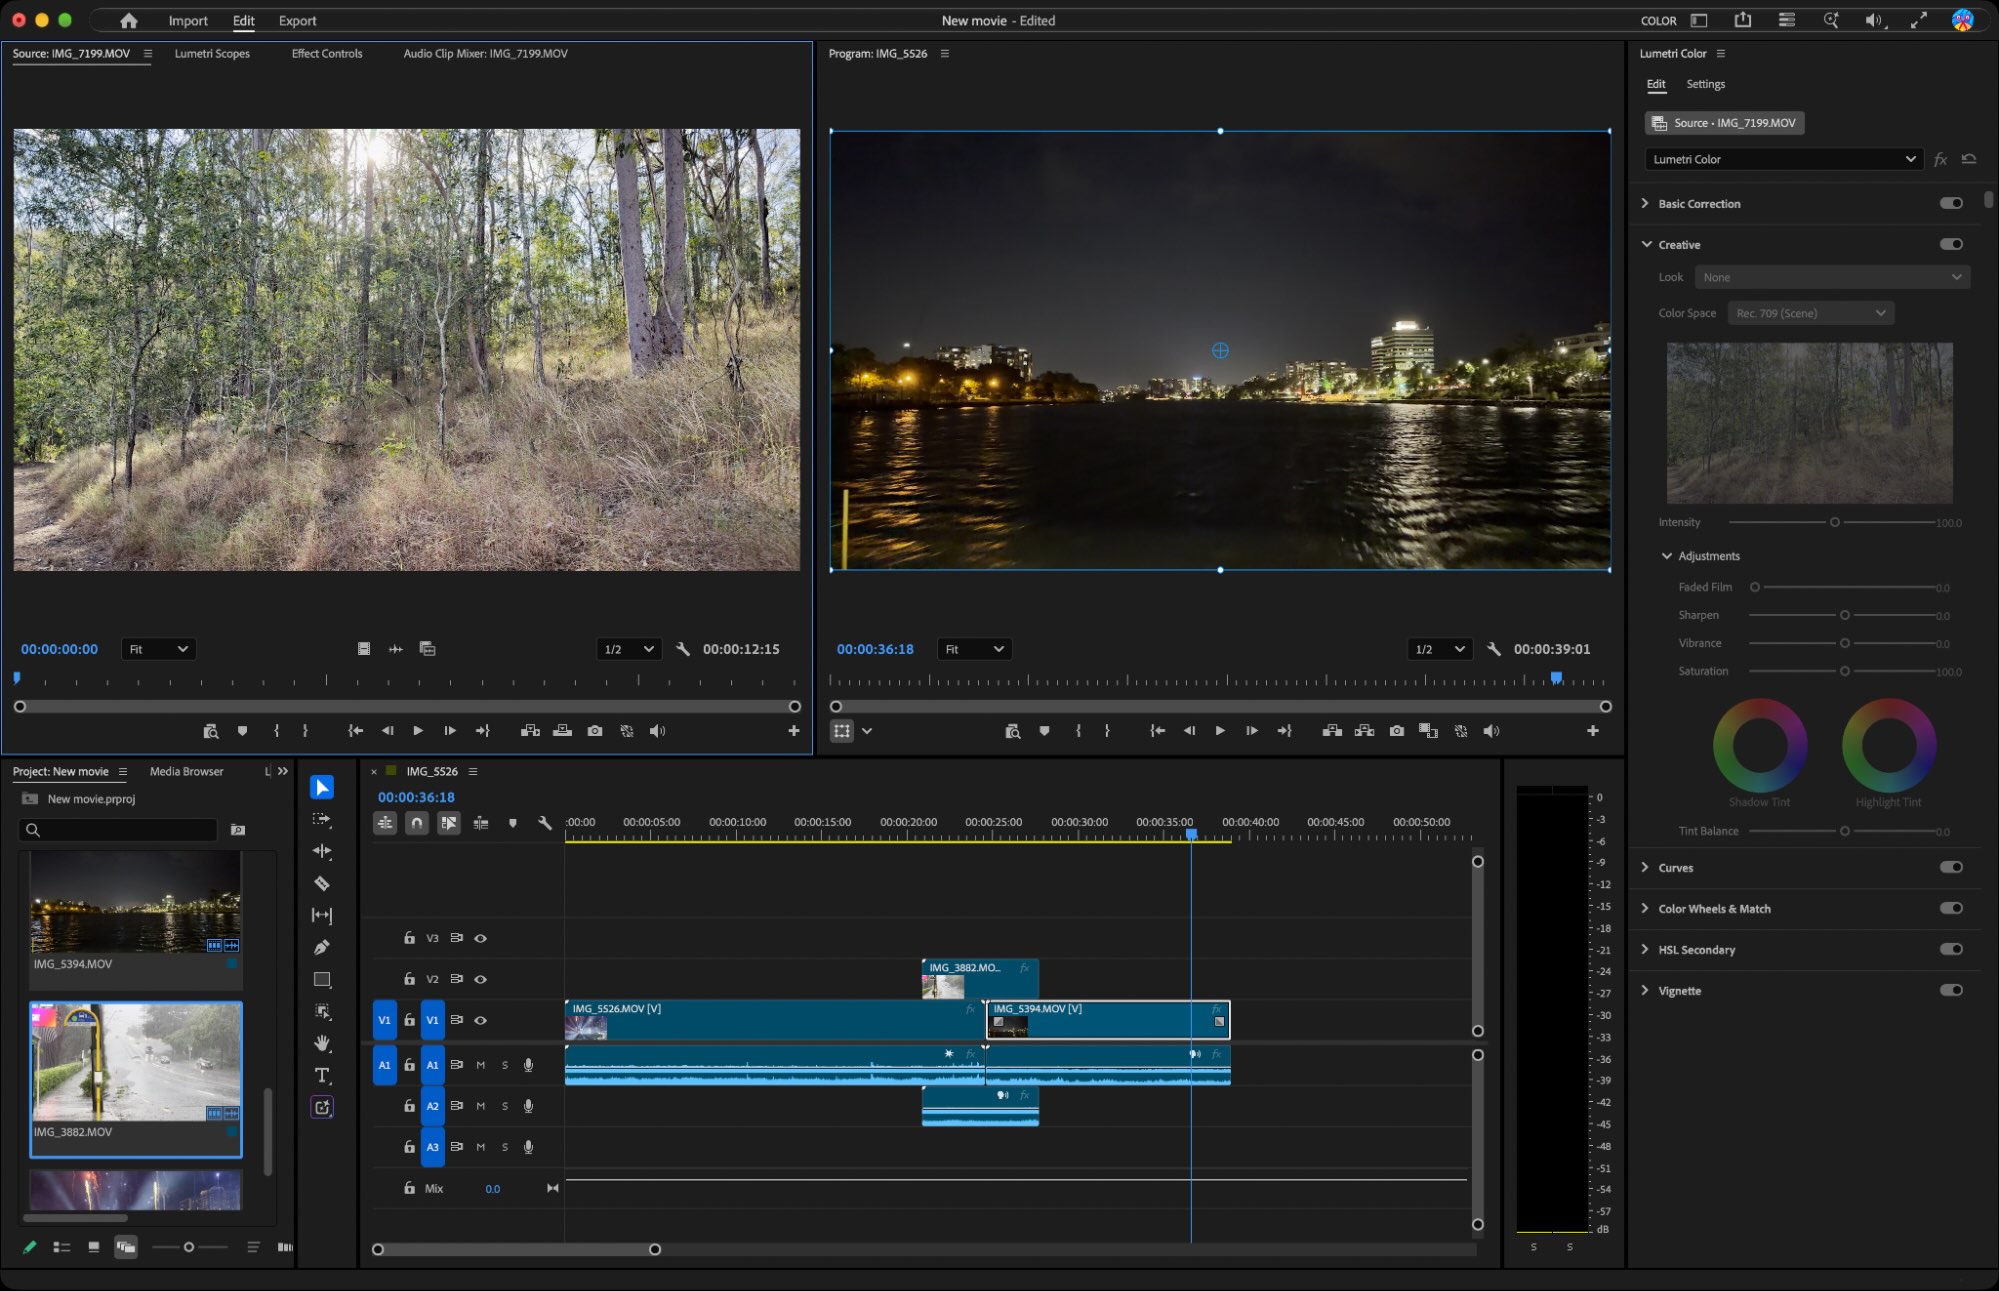Open Audio Clip Mixer tab
Viewport: 1999px width, 1291px height.
click(485, 53)
